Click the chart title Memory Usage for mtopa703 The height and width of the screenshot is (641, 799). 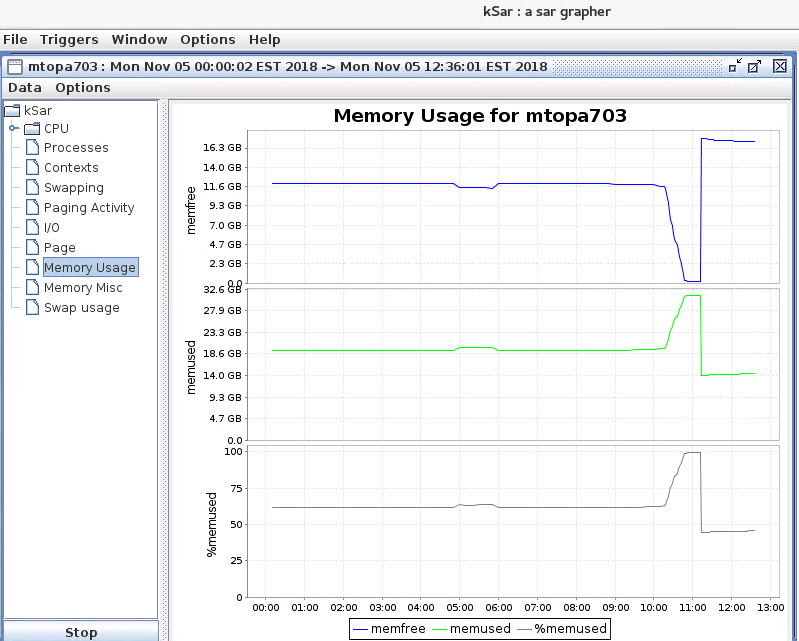[x=480, y=116]
